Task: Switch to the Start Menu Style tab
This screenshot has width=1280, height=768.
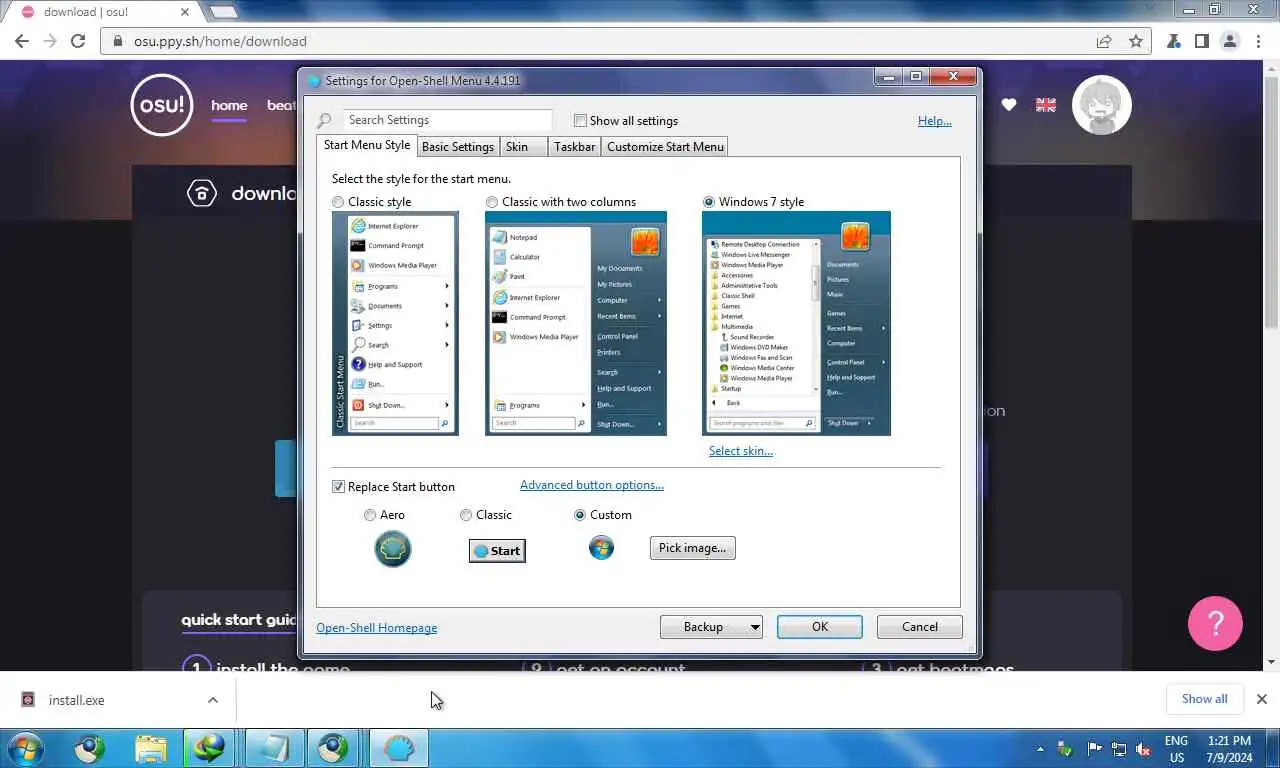Action: (367, 145)
